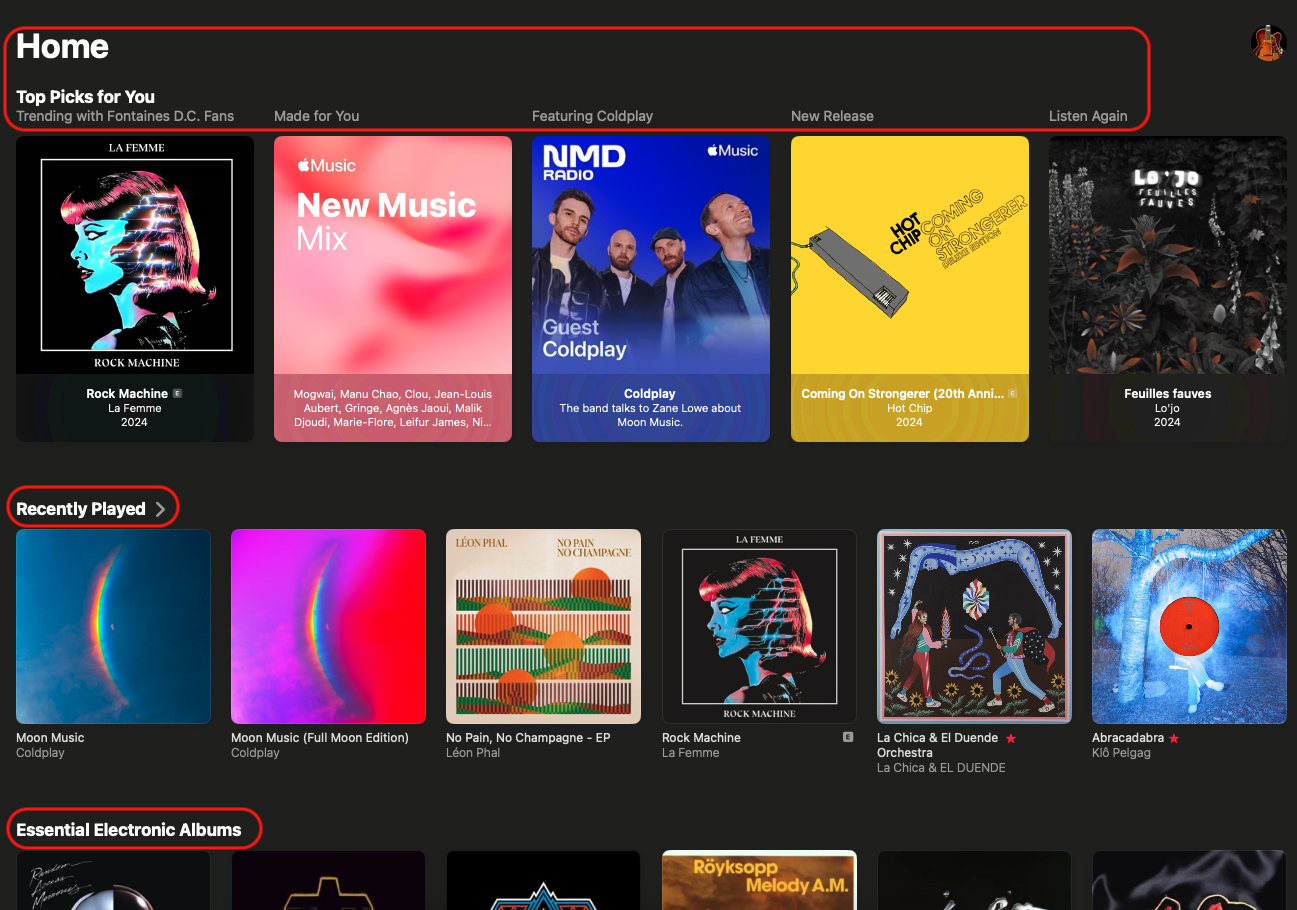Click the "Moon Music (Full Moon Edition)" title

[x=320, y=738]
